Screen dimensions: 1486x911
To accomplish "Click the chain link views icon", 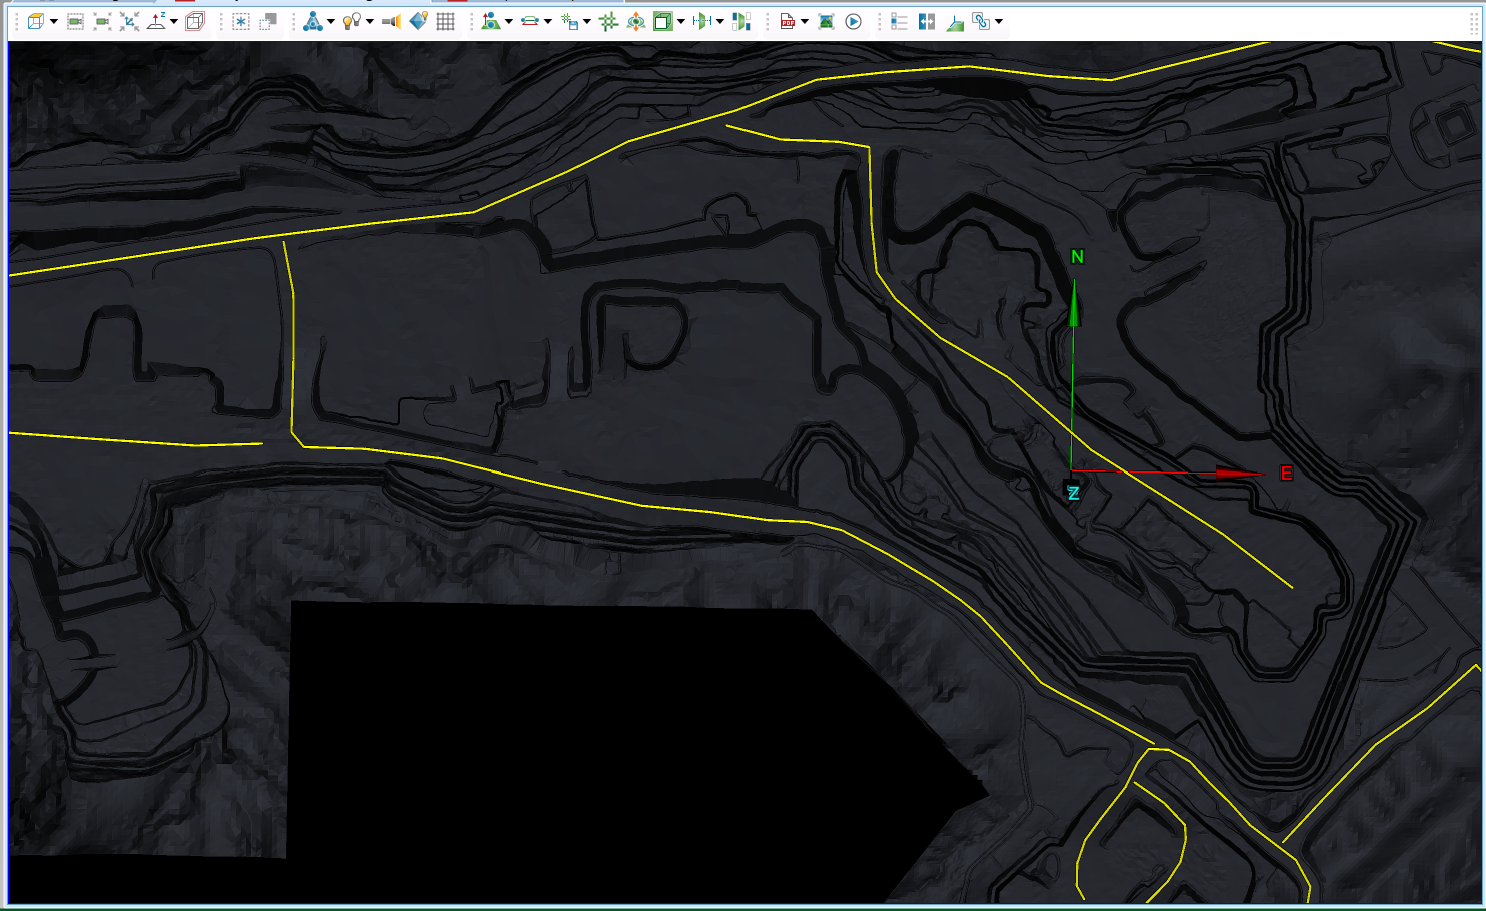I will 980,21.
